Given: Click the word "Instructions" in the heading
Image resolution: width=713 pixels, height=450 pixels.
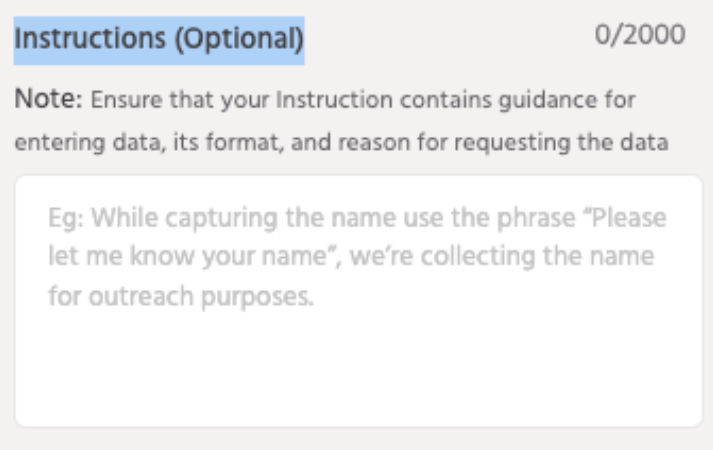Looking at the screenshot, I should 79,38.
